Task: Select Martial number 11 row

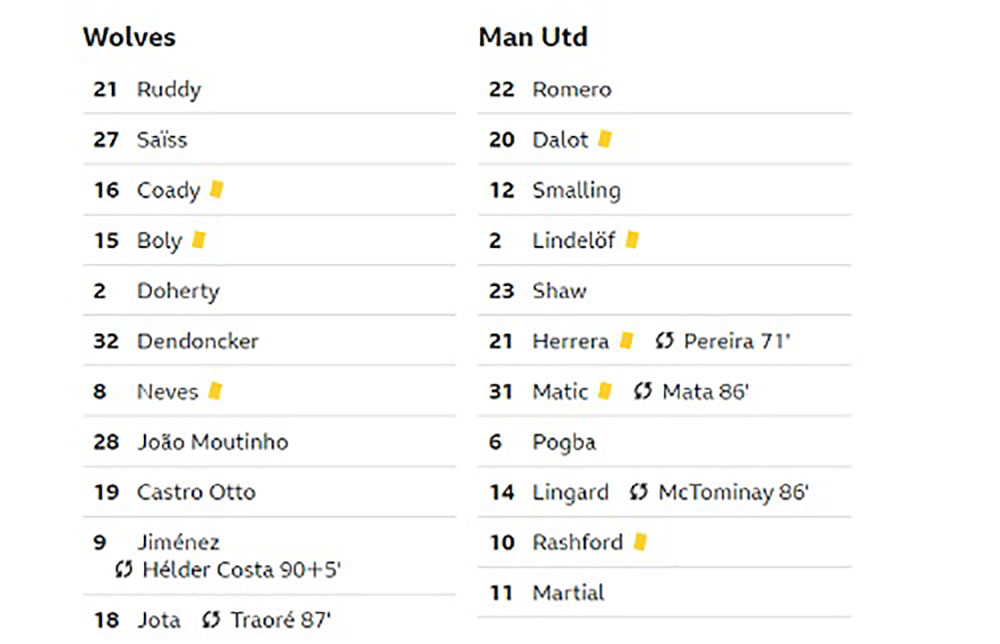Action: point(665,592)
